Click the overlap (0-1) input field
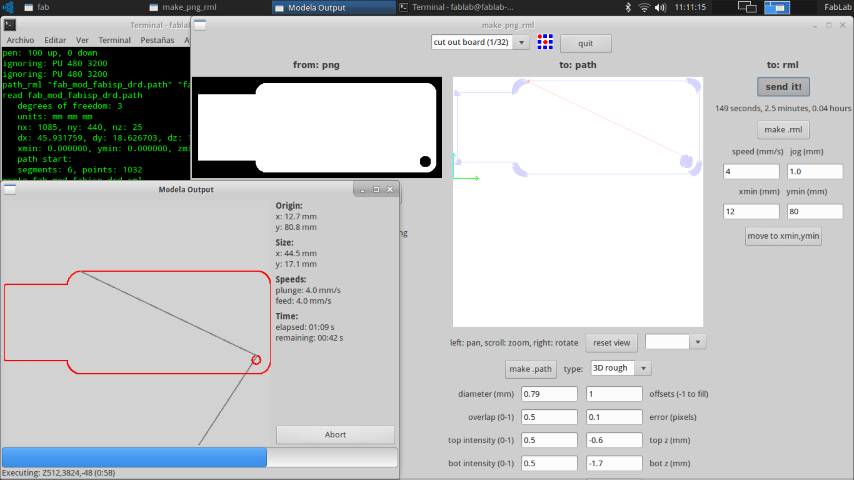This screenshot has width=854, height=480. point(549,417)
